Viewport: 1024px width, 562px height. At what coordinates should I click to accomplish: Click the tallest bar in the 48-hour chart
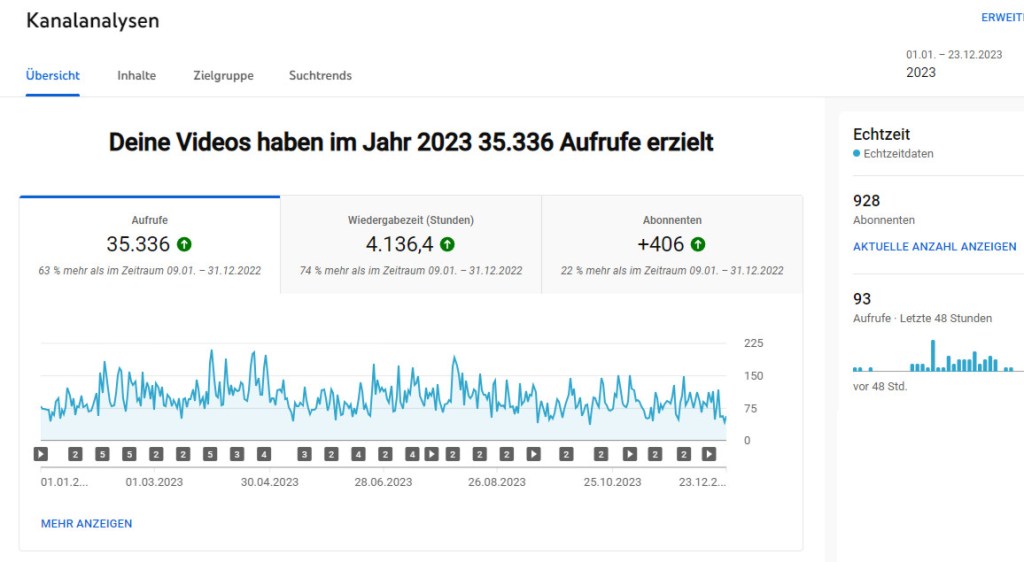[x=933, y=356]
